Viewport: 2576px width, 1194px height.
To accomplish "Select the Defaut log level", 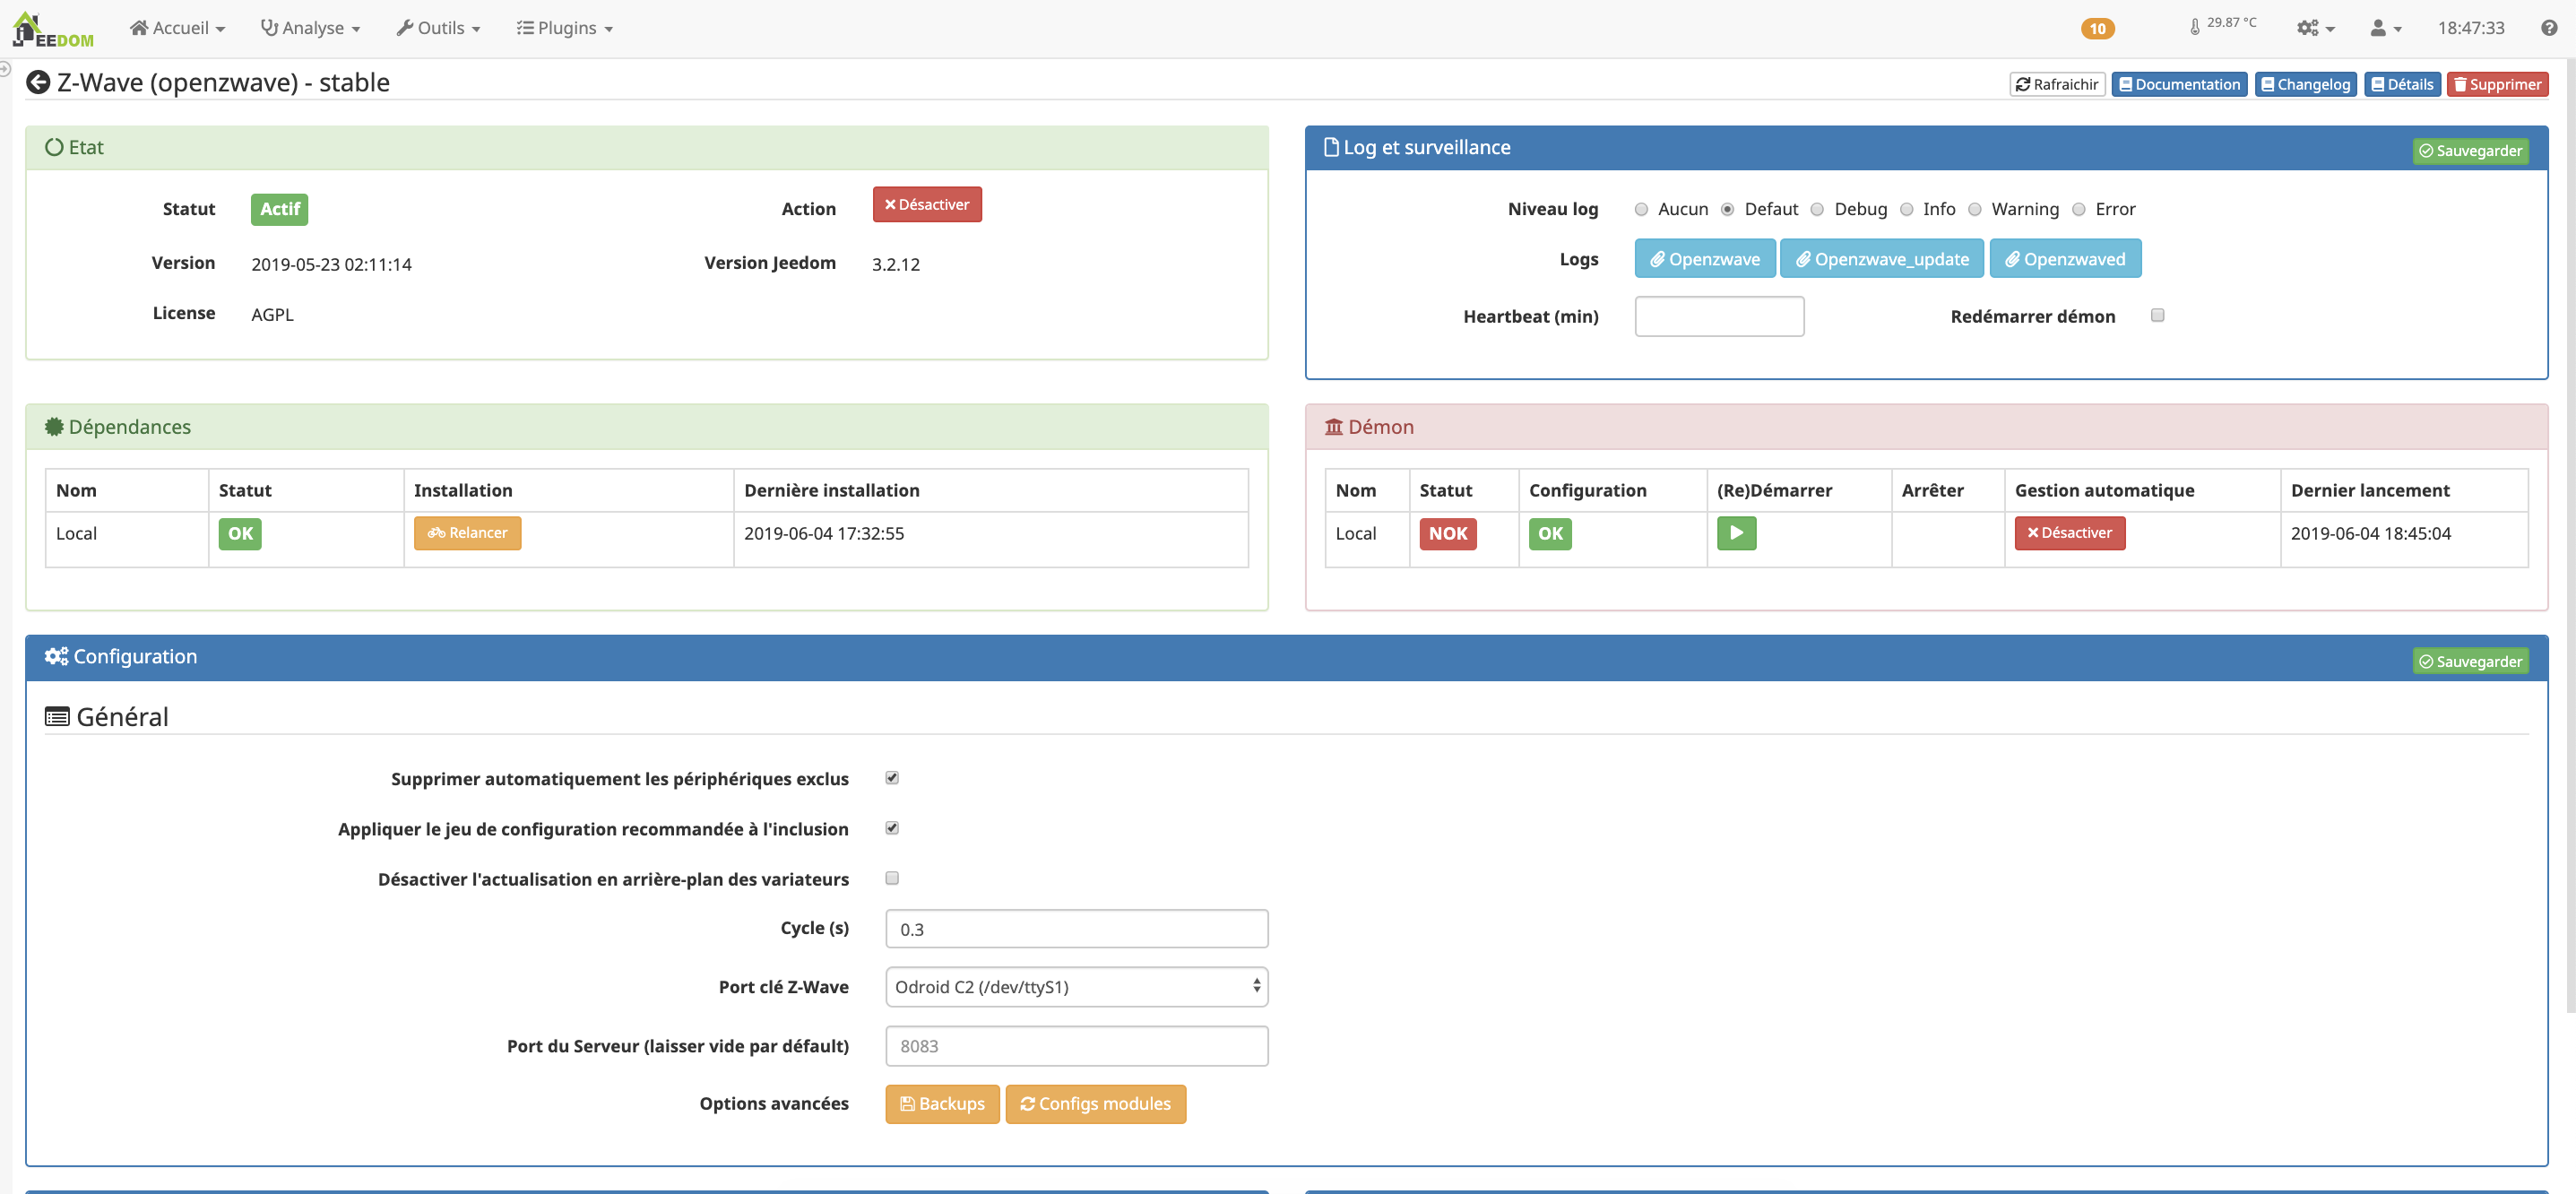I will tap(1727, 209).
